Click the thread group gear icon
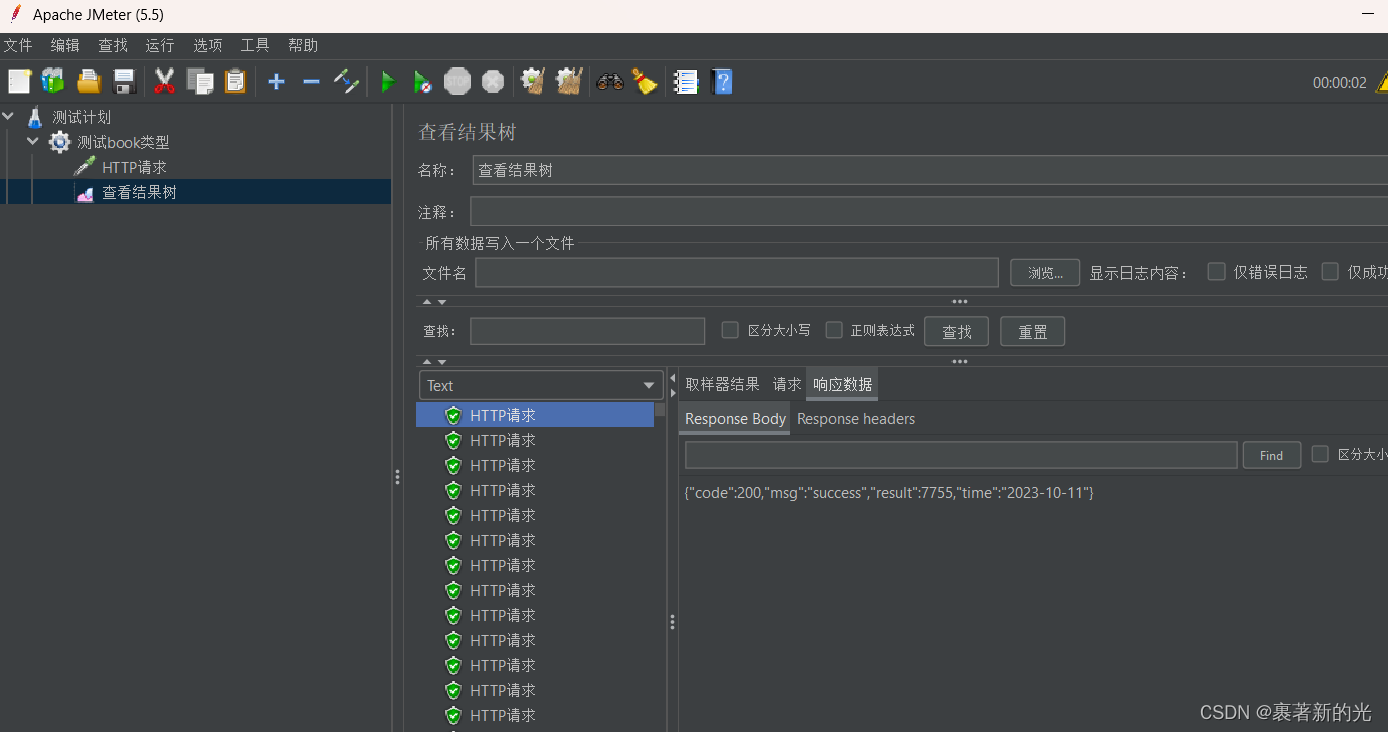 point(60,142)
